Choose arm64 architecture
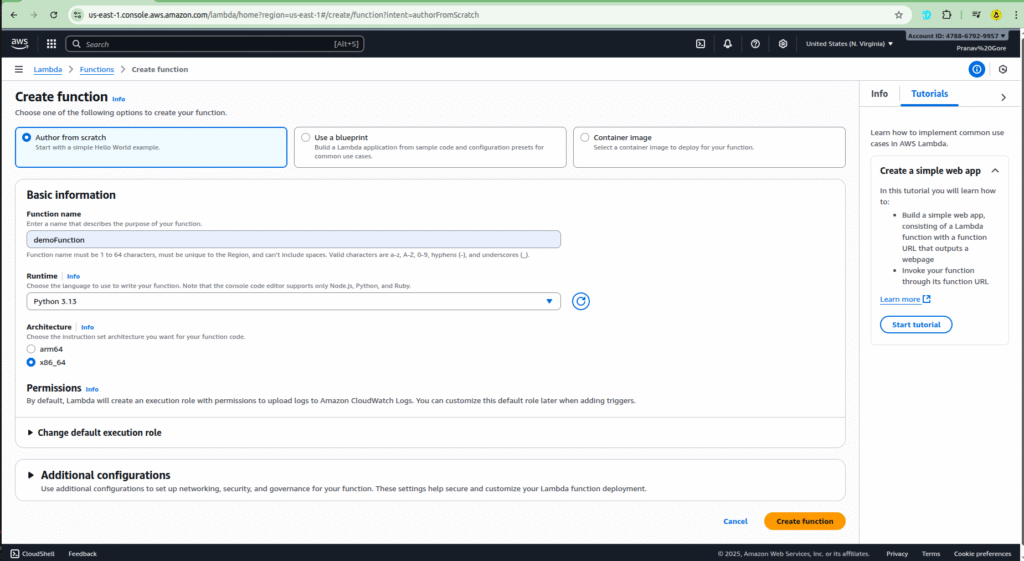The width and height of the screenshot is (1024, 561). click(31, 349)
